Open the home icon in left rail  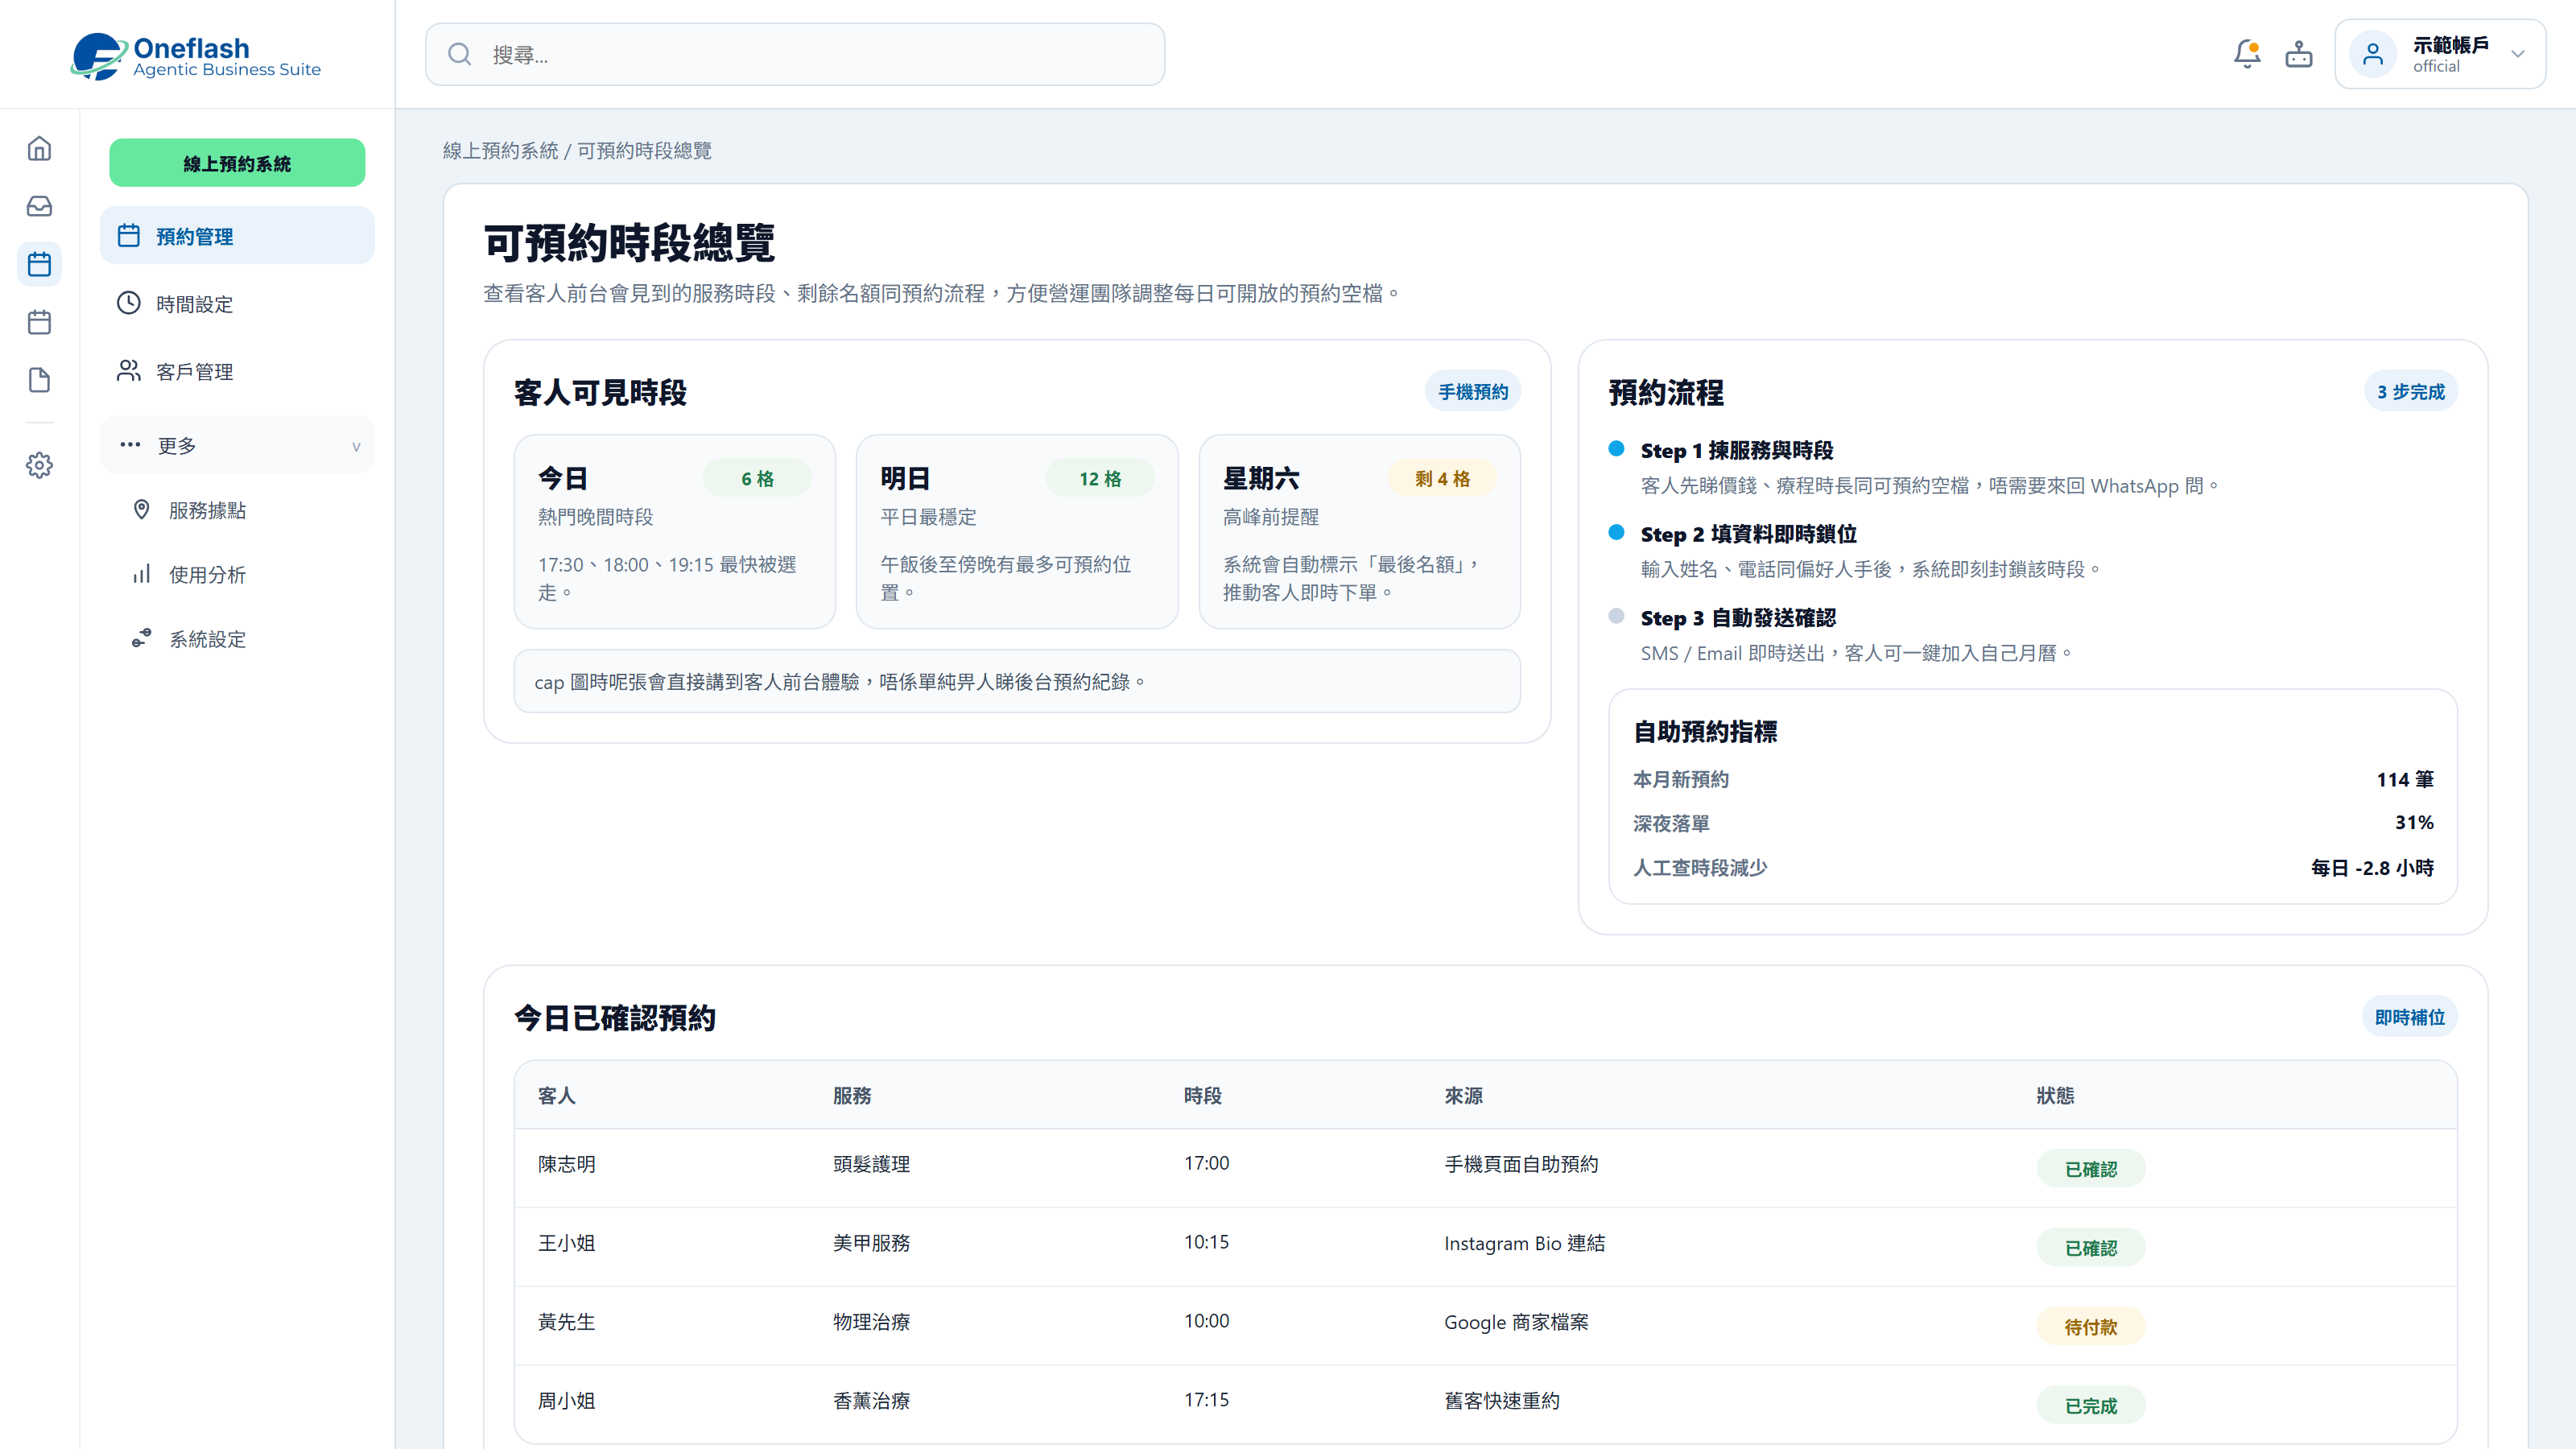click(39, 148)
